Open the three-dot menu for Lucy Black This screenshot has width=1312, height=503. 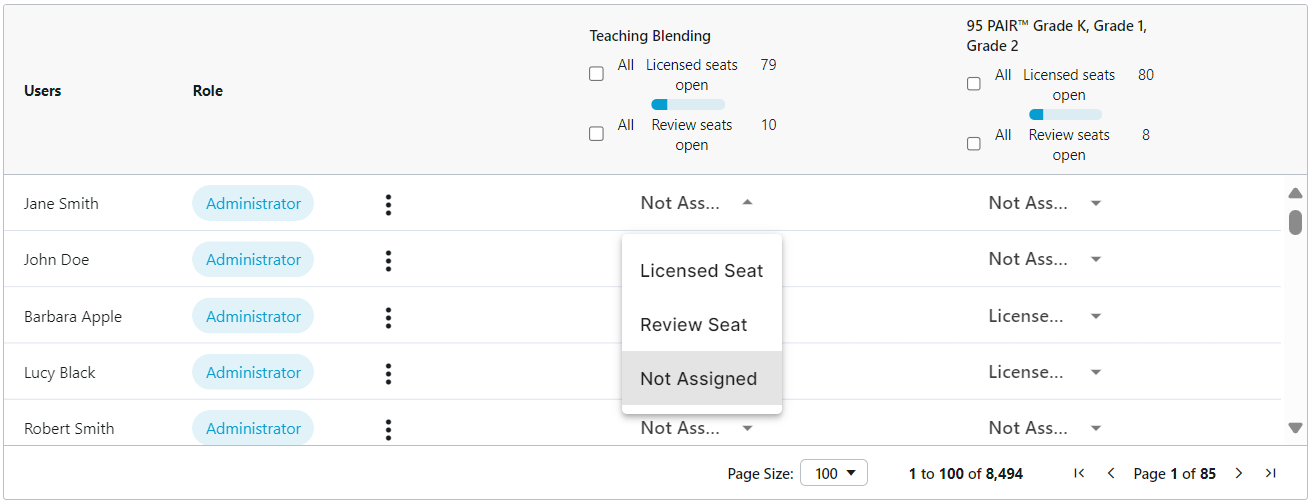[388, 373]
